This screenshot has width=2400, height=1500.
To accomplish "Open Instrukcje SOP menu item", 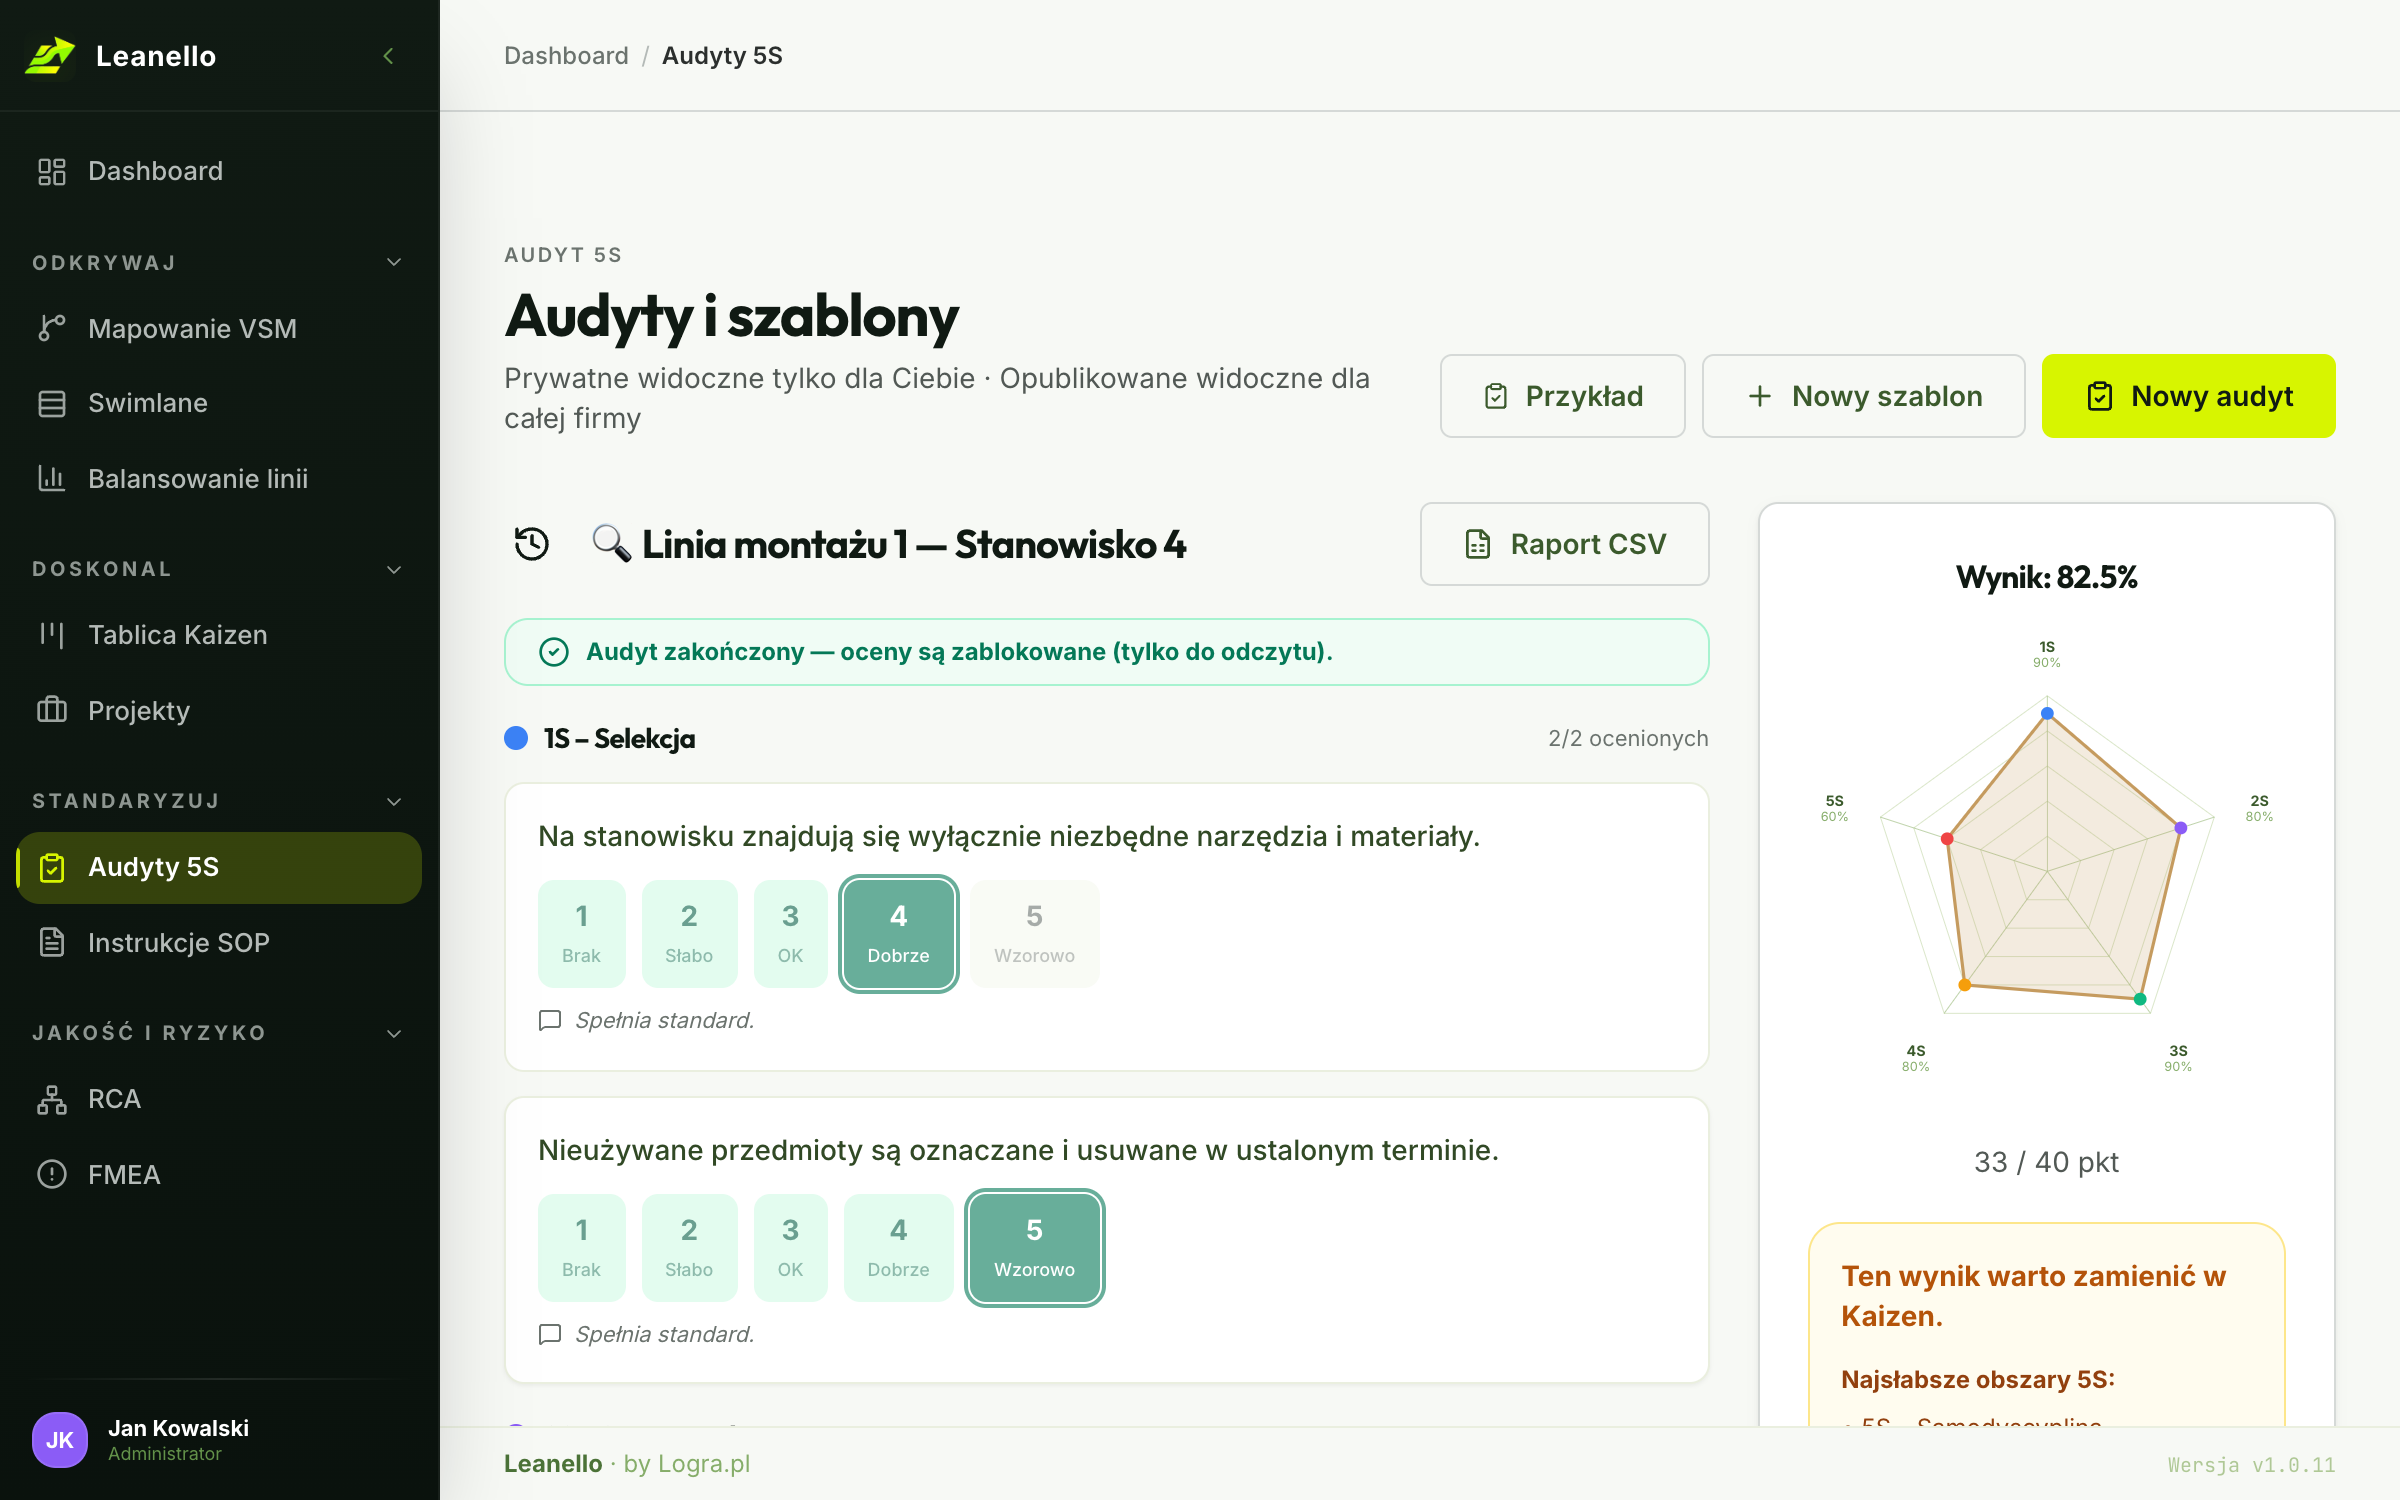I will [219, 942].
